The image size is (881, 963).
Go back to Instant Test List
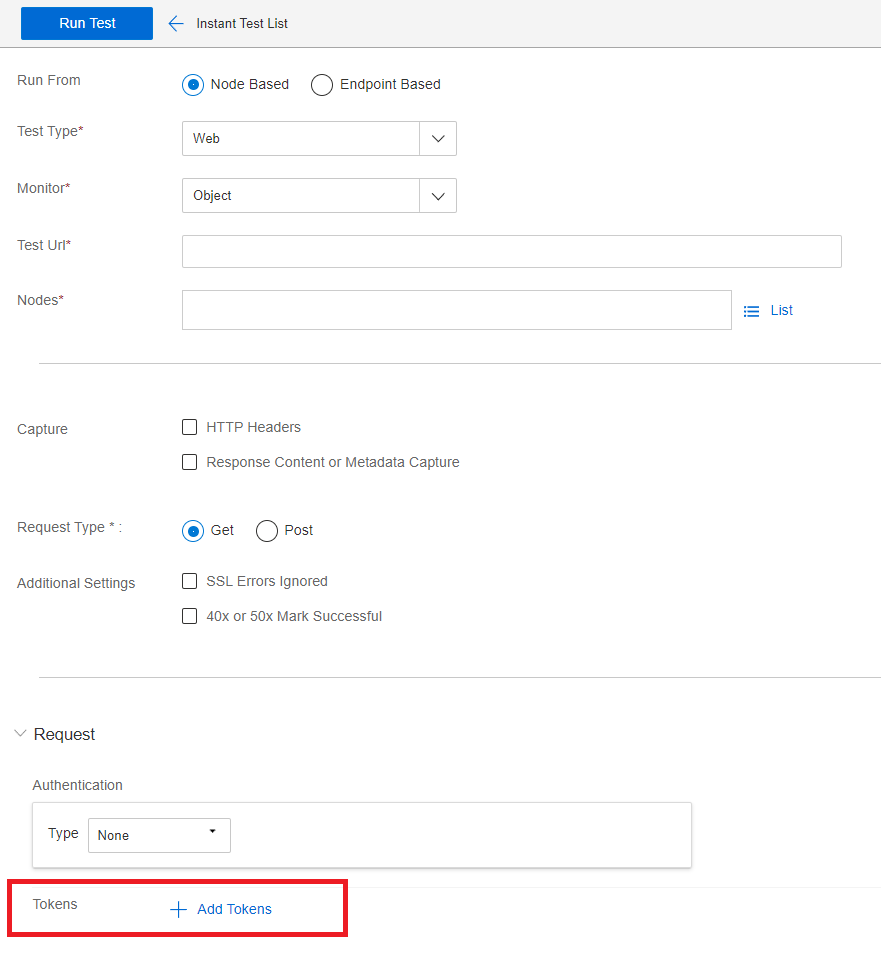(242, 24)
